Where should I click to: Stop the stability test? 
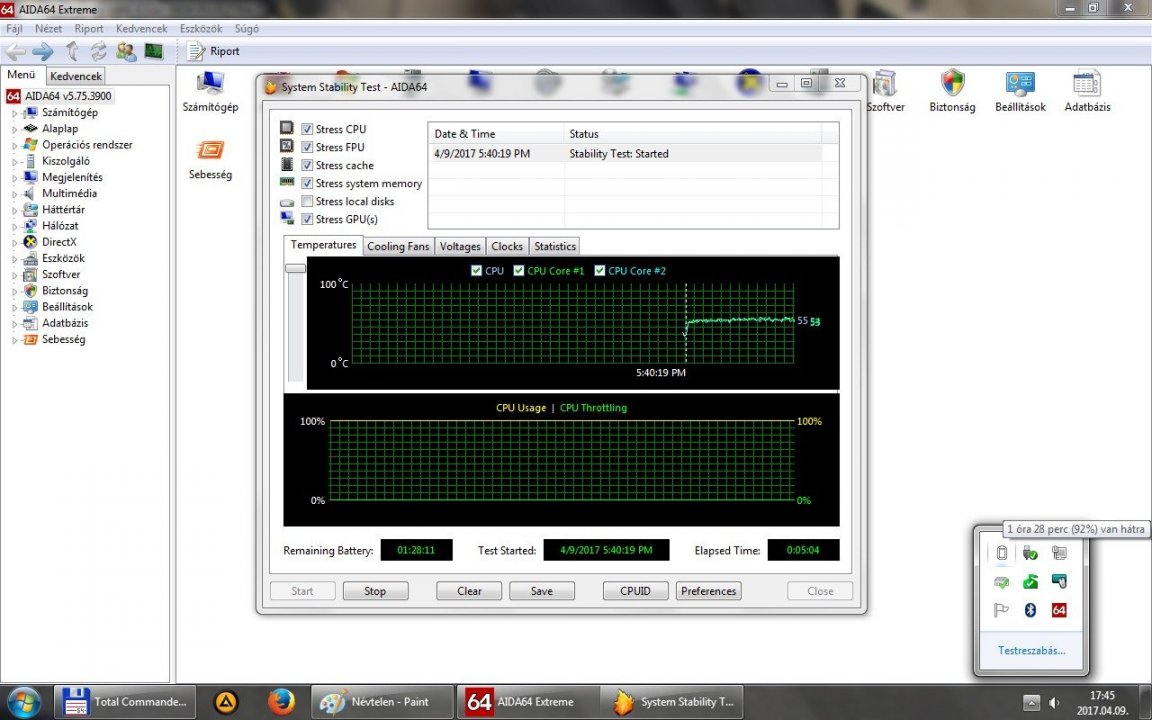[x=375, y=591]
